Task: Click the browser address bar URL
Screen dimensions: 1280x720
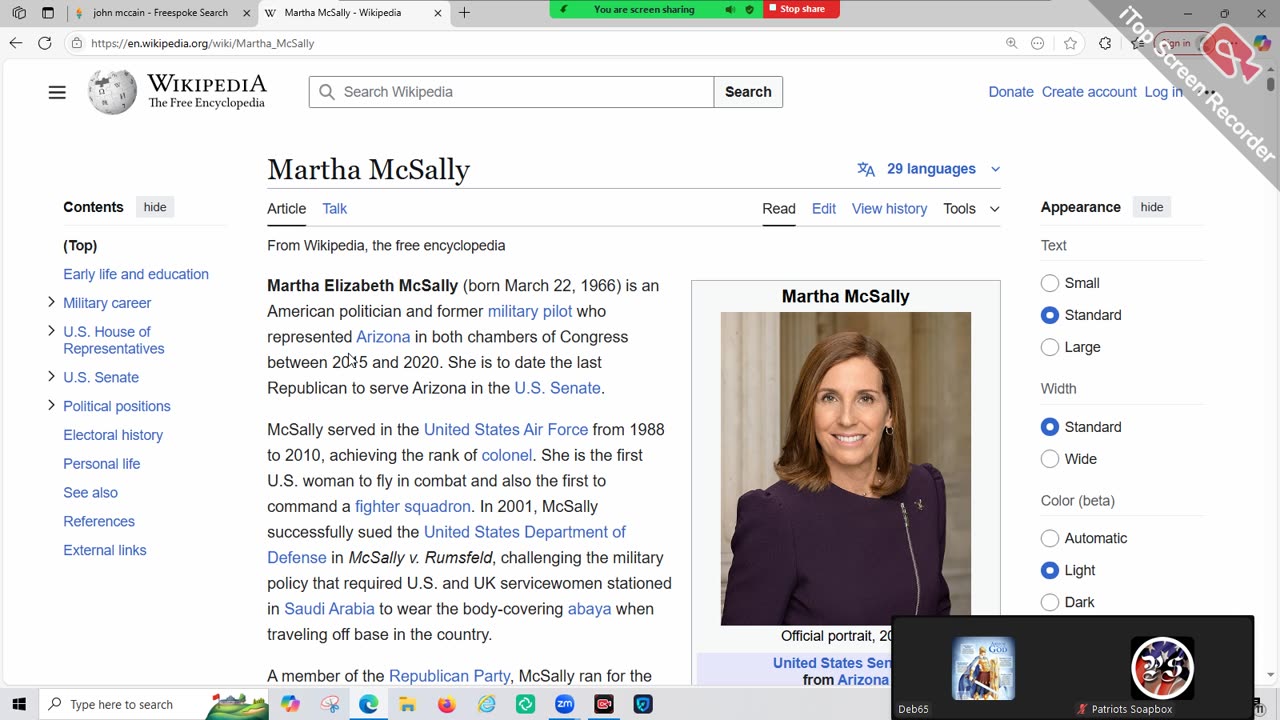Action: click(x=203, y=43)
